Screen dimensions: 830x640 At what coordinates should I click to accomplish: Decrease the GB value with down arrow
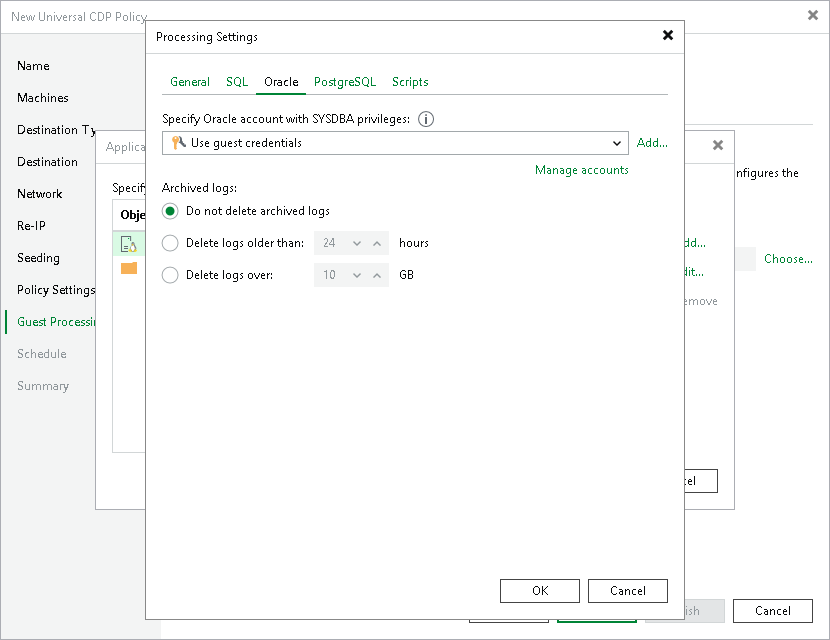pyautogui.click(x=357, y=275)
